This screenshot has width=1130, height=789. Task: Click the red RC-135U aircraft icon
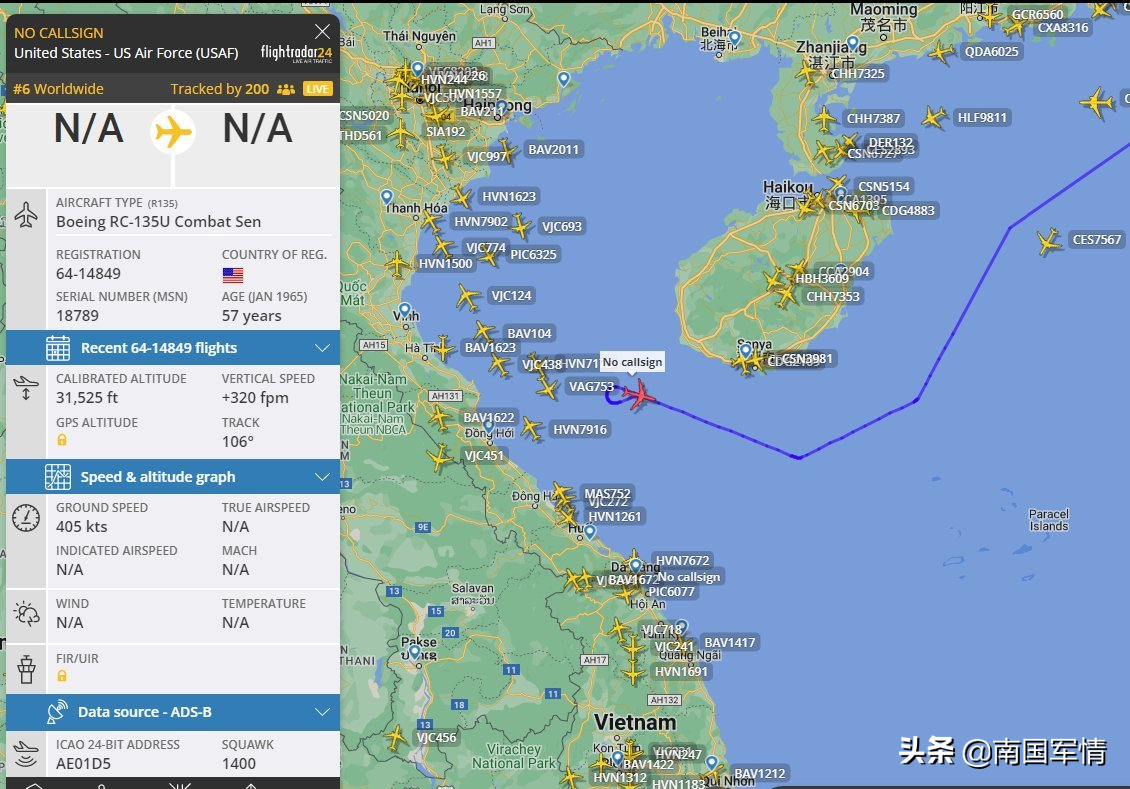638,395
